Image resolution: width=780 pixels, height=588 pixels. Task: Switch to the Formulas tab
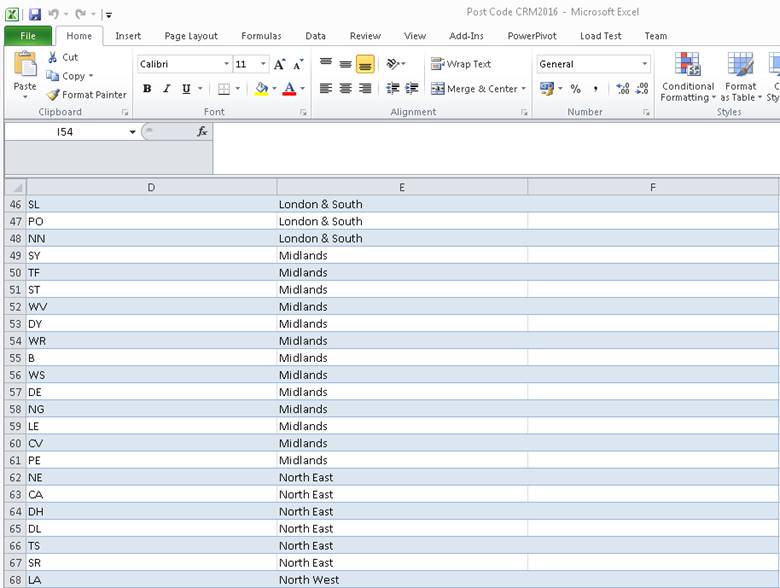click(261, 36)
